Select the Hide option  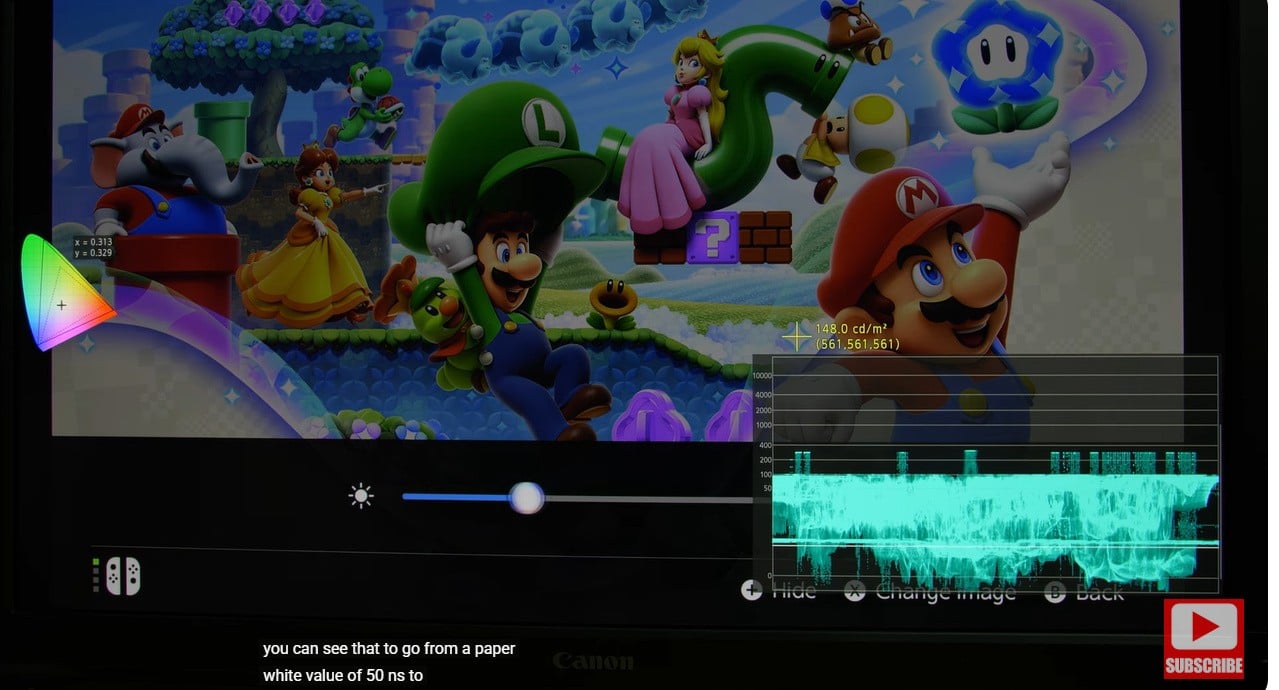tap(794, 591)
